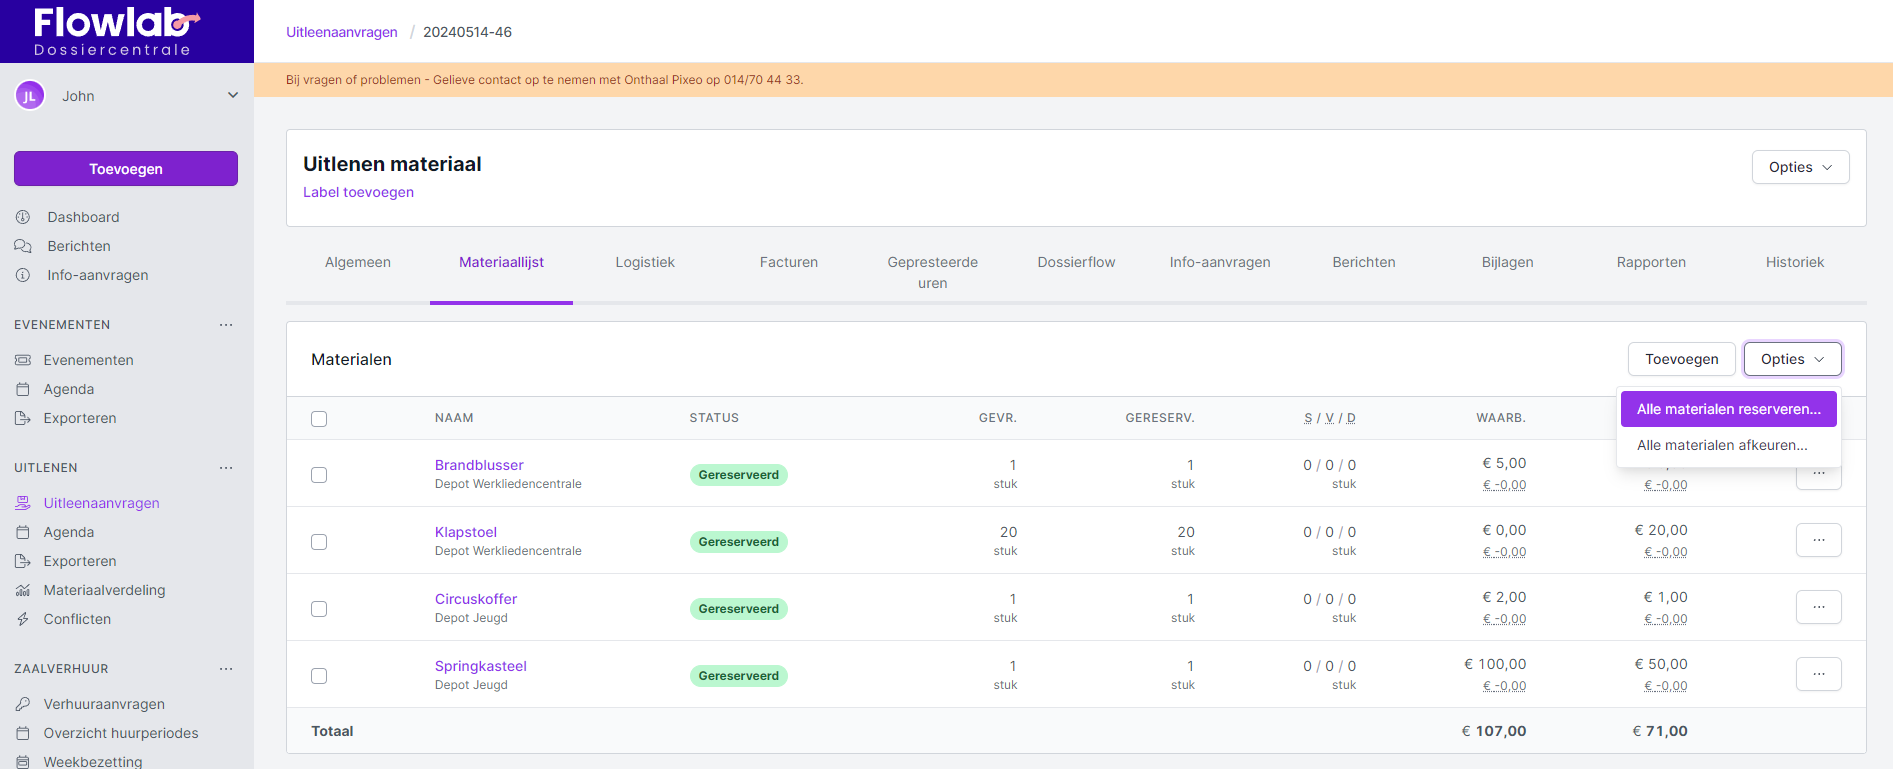Click the purple Toevoegen button in sidebar
Image resolution: width=1893 pixels, height=769 pixels.
(x=126, y=169)
